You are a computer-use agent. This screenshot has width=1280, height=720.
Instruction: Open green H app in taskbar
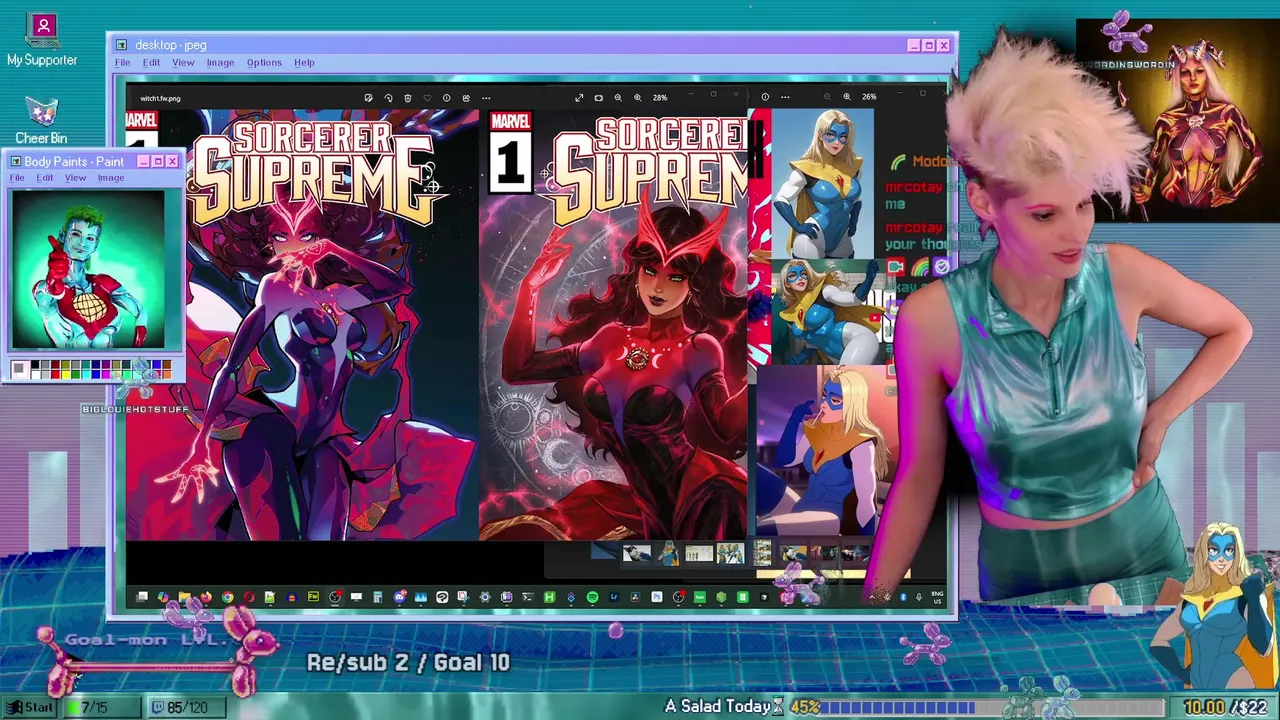tap(550, 597)
